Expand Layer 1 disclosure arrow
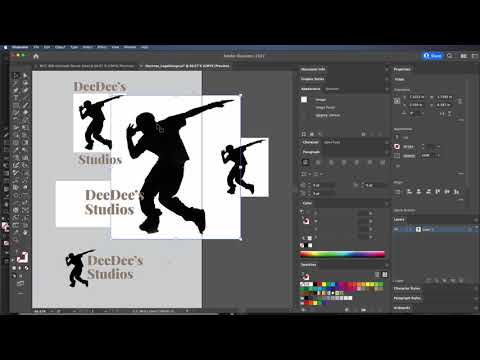480x360 pixels. pyautogui.click(x=411, y=229)
